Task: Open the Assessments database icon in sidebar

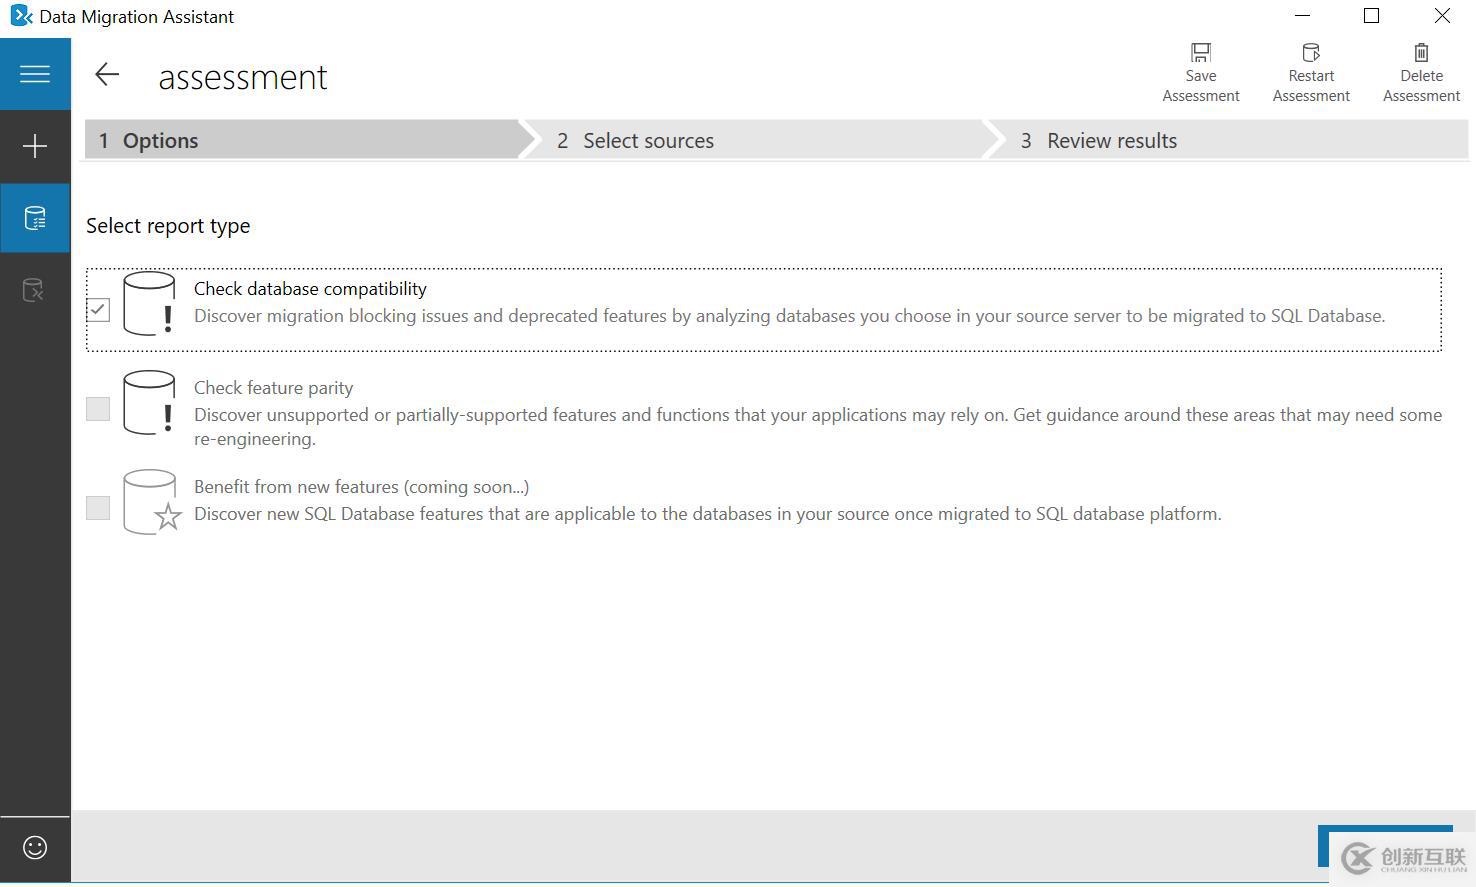Action: pyautogui.click(x=35, y=218)
